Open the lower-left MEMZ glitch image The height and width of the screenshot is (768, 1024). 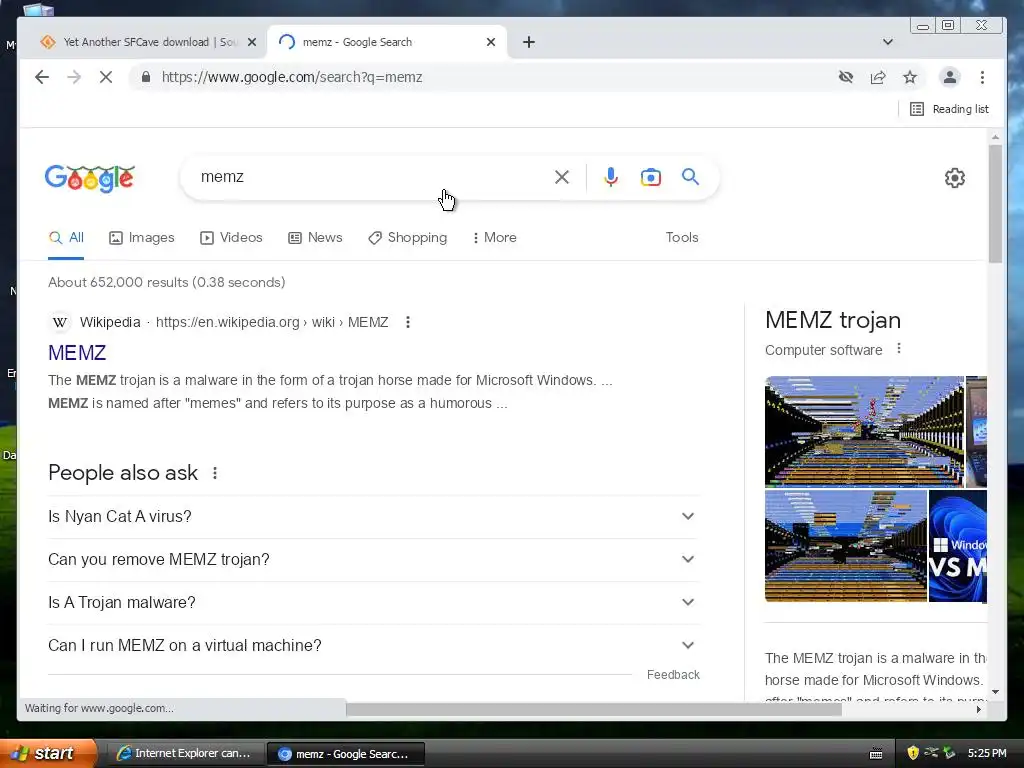pyautogui.click(x=846, y=546)
